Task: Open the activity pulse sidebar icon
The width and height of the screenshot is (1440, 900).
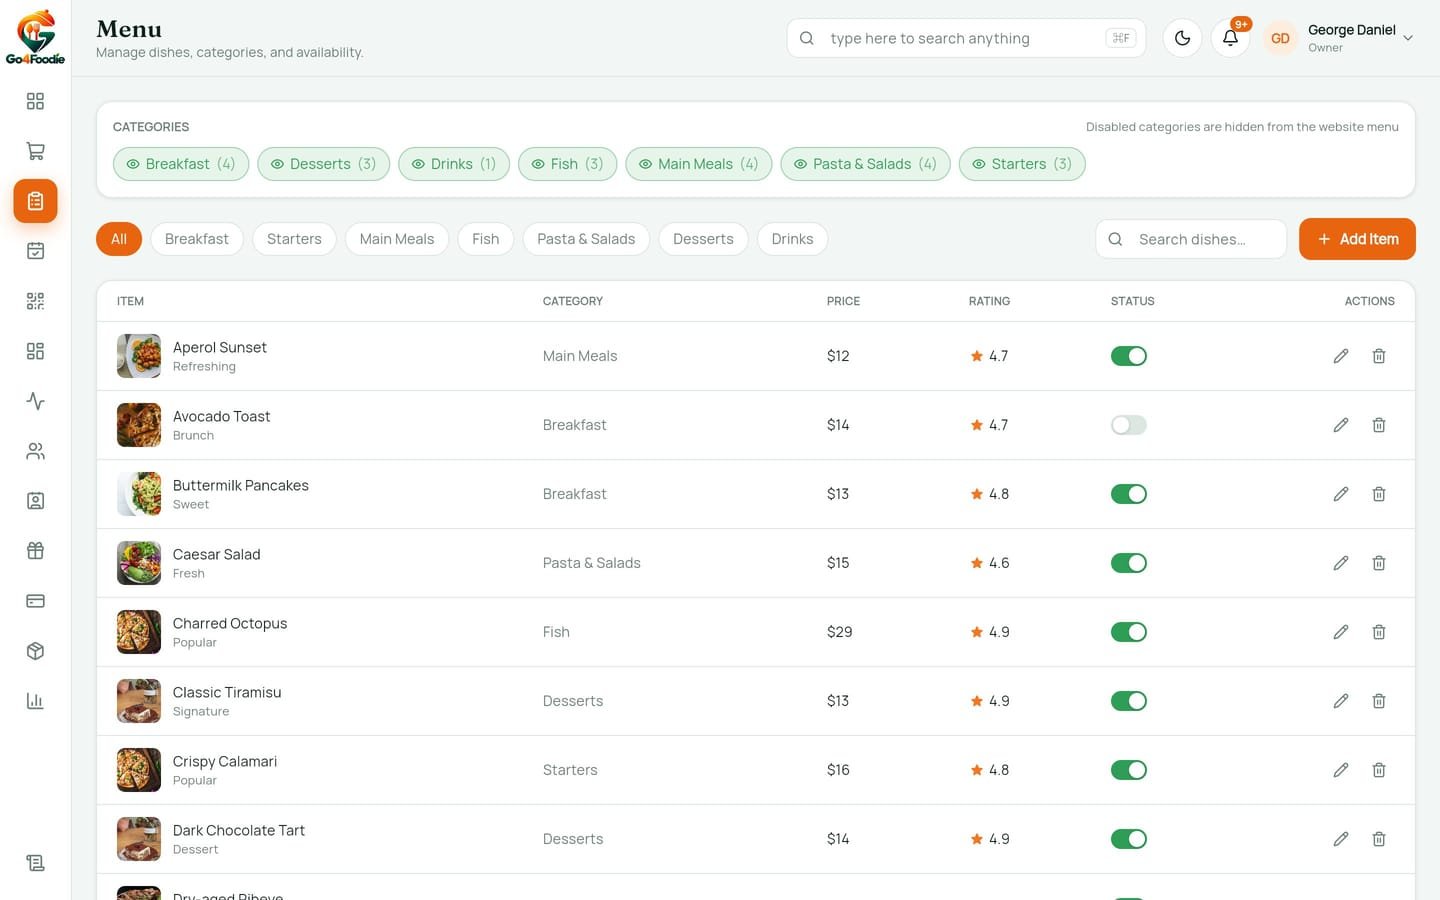Action: pyautogui.click(x=35, y=401)
